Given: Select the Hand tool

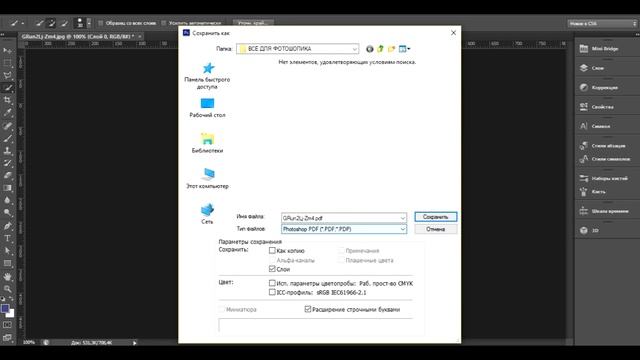Looking at the screenshot, I should [7, 276].
